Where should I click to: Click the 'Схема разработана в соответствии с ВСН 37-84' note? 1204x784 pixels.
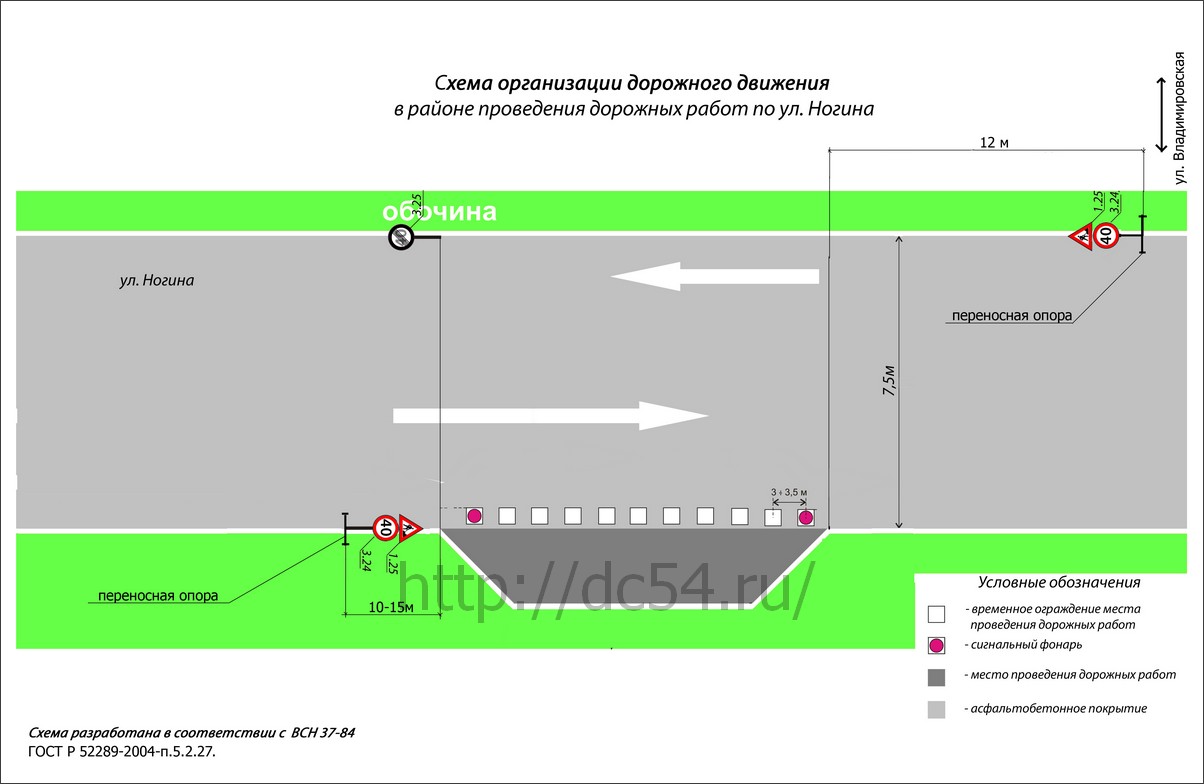(192, 733)
